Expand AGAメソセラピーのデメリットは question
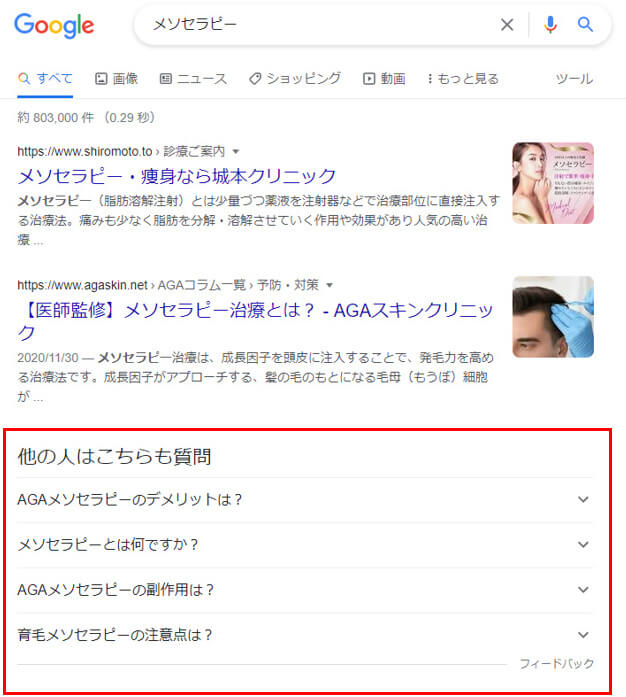The height and width of the screenshot is (697, 626). [305, 500]
